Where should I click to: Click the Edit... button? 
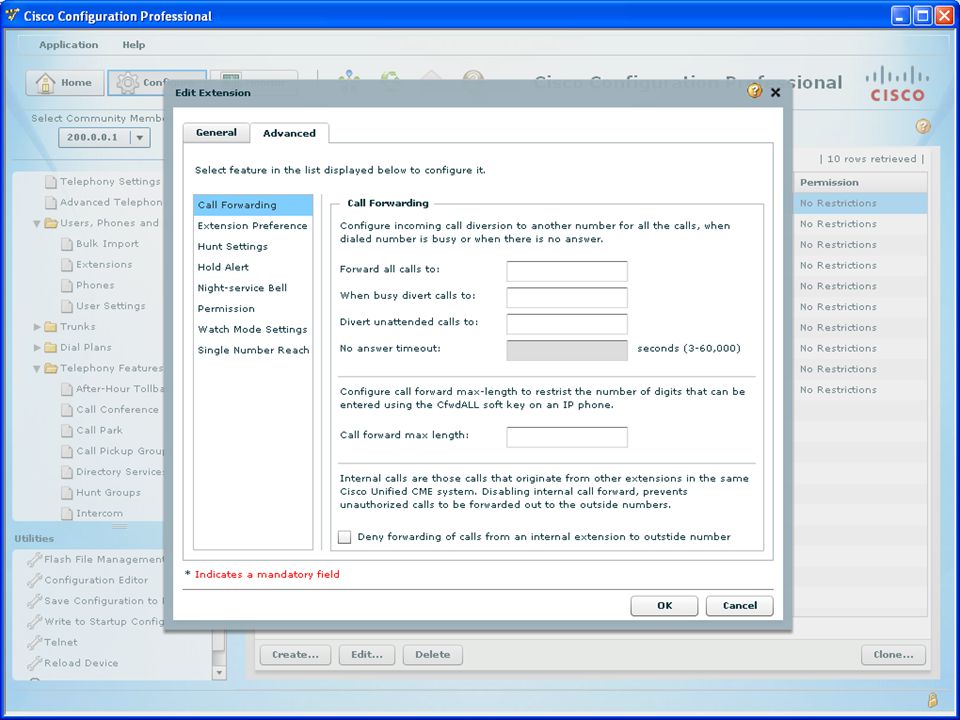367,654
